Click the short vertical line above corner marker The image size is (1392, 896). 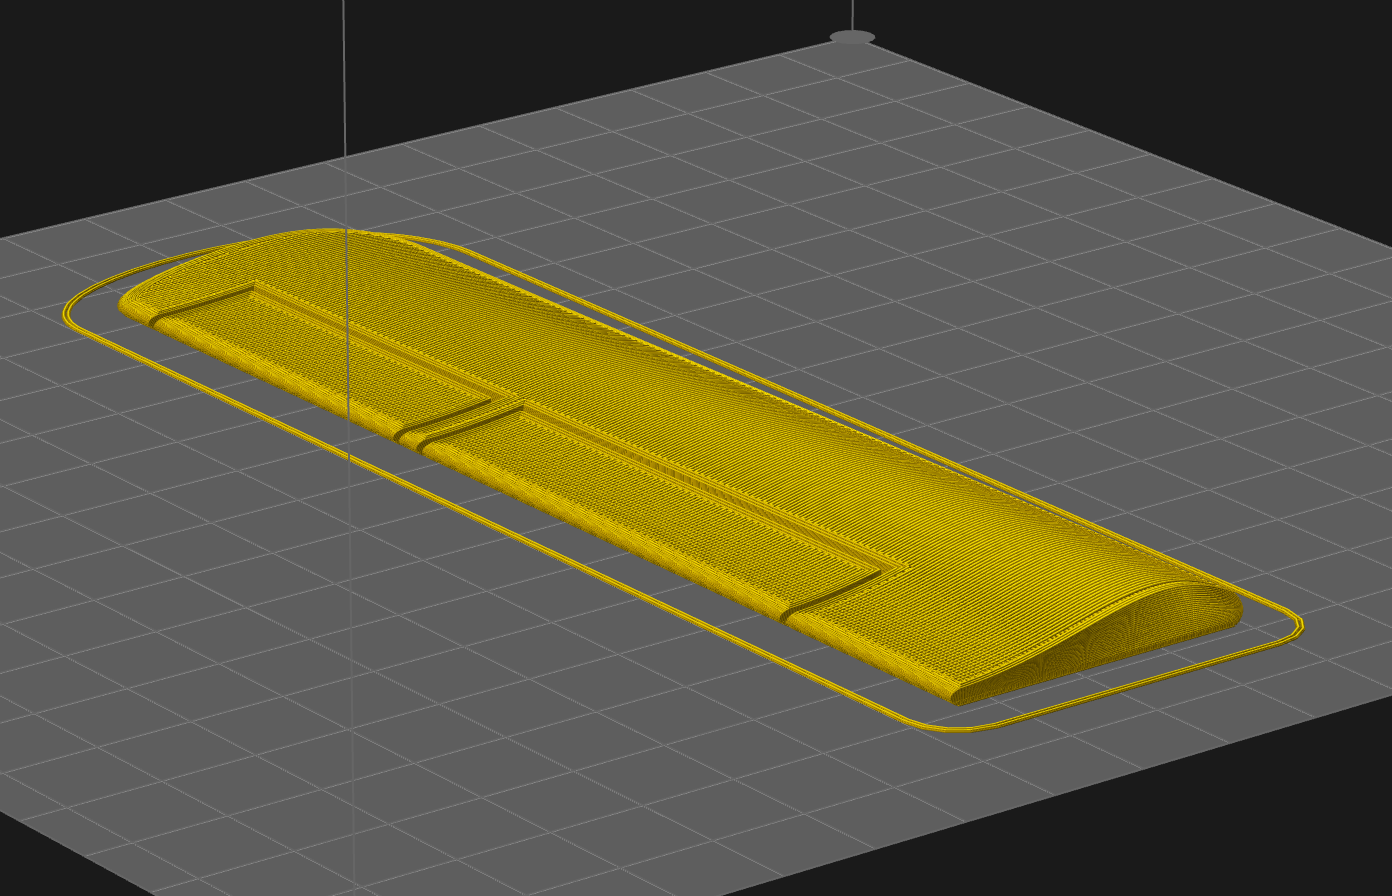[852, 14]
